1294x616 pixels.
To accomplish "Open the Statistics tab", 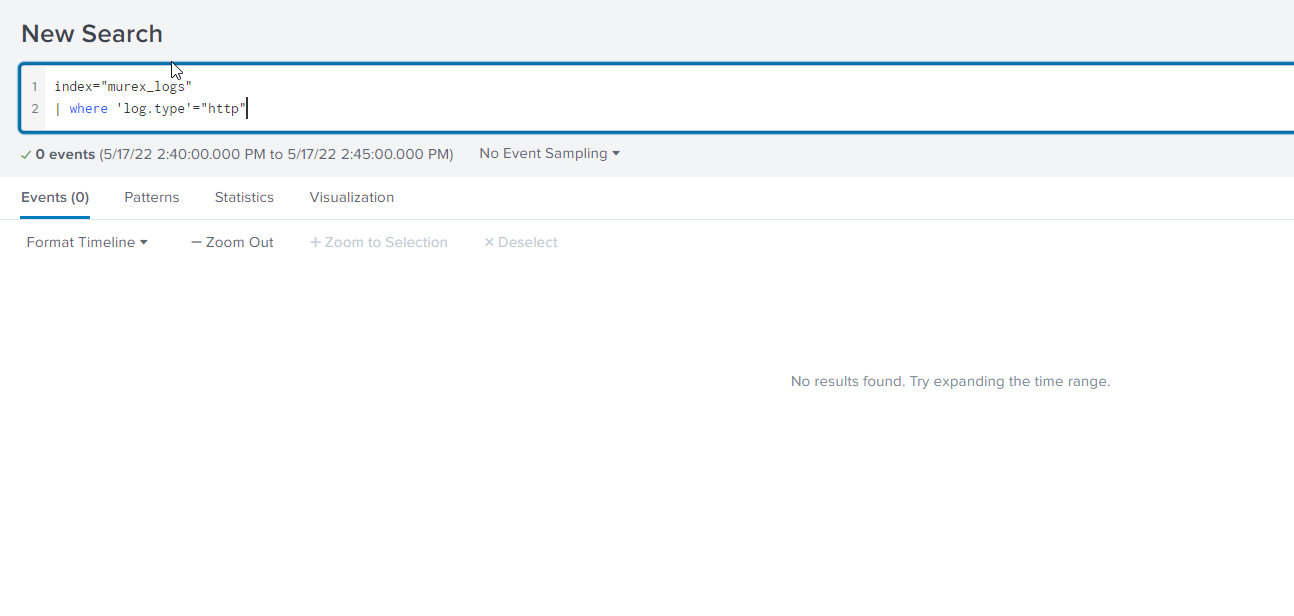I will click(244, 198).
